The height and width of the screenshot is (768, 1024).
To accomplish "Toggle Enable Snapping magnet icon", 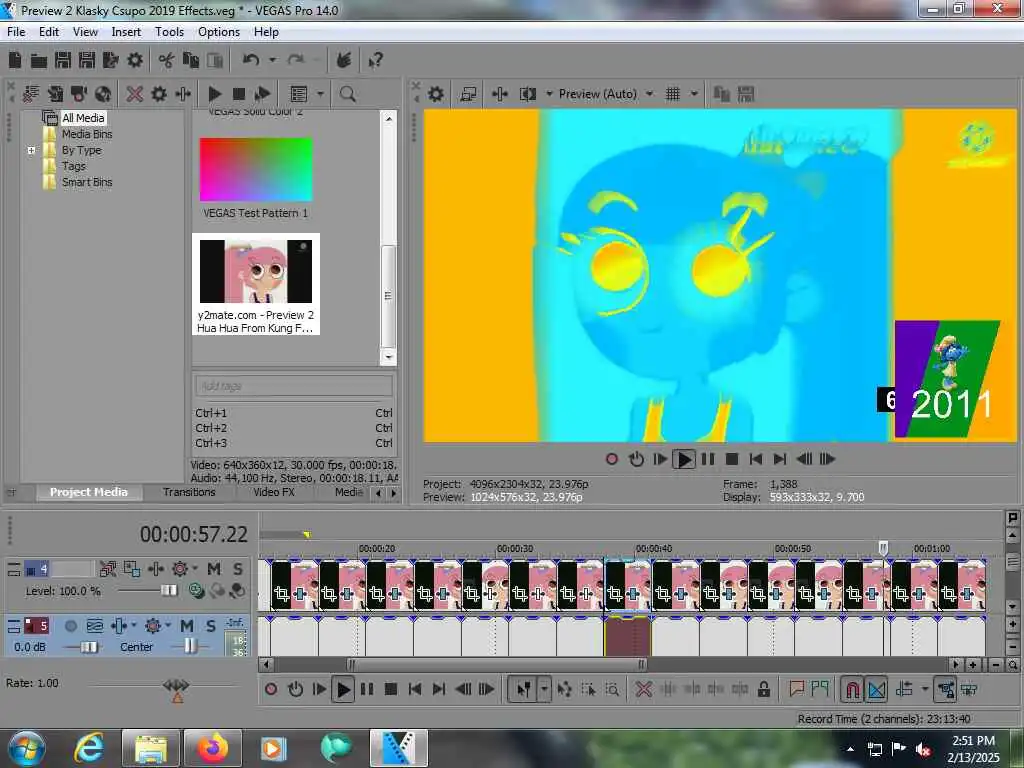I will (852, 689).
